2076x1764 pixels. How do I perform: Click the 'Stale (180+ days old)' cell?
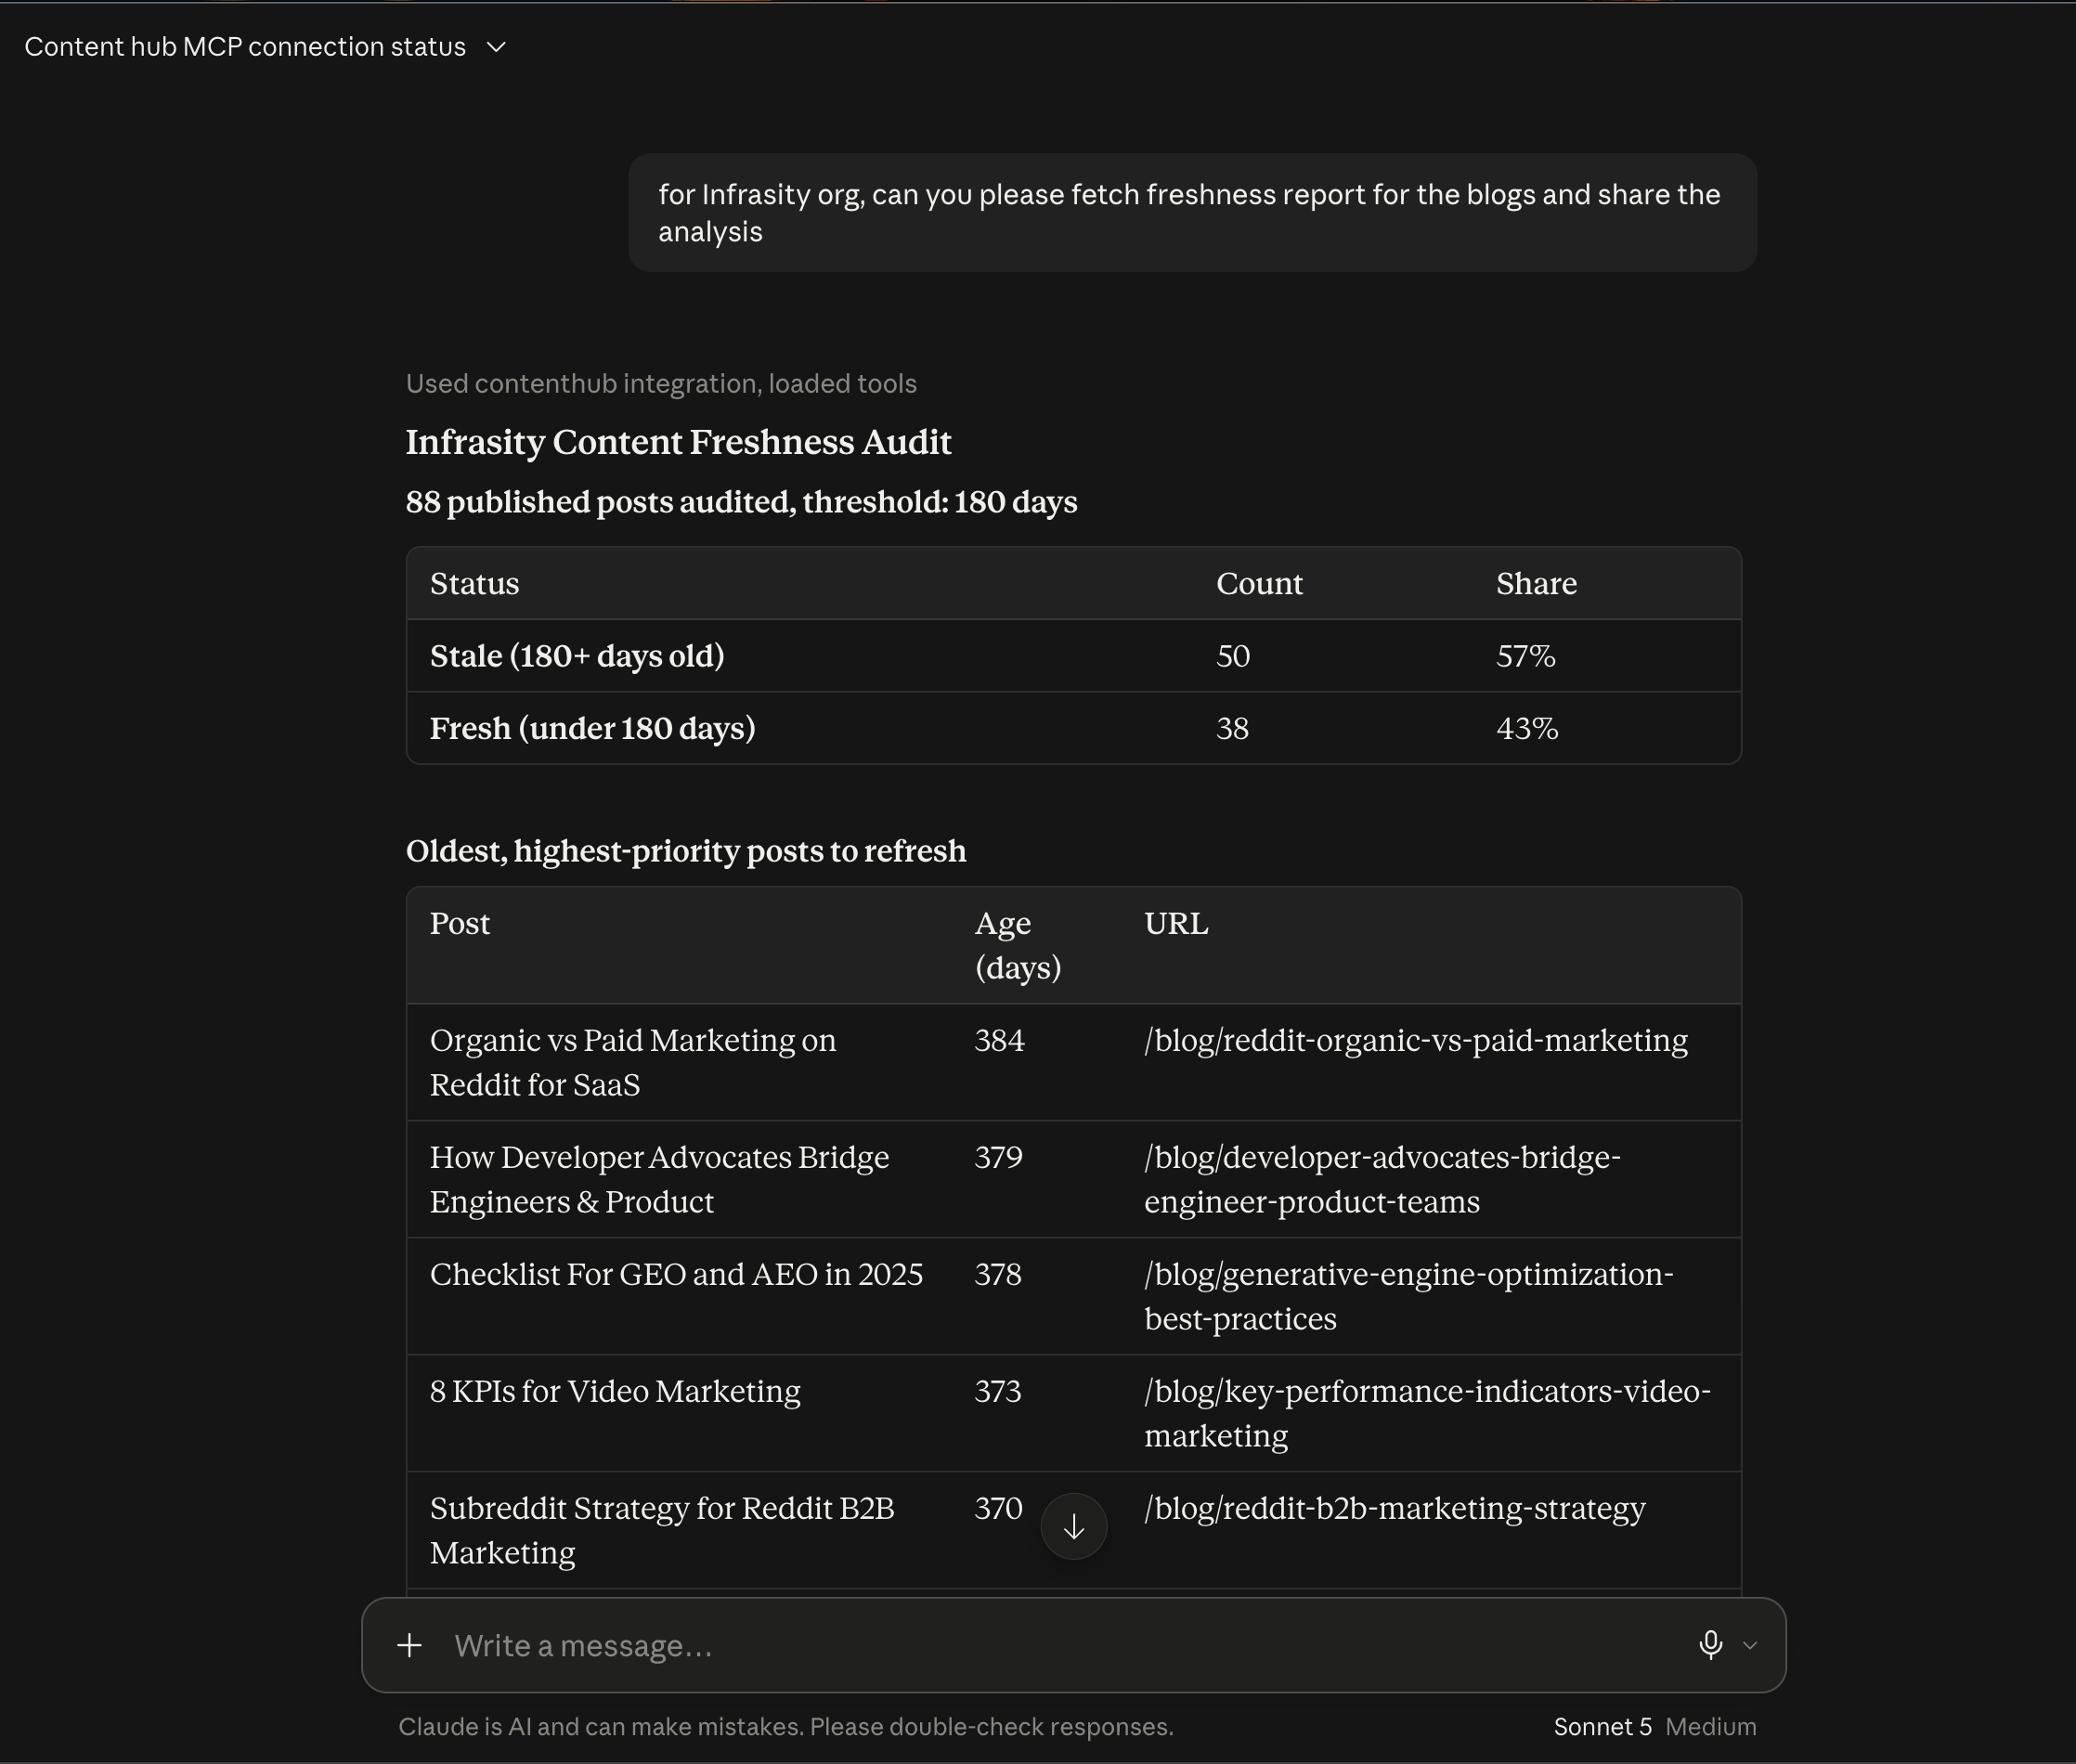(x=577, y=657)
